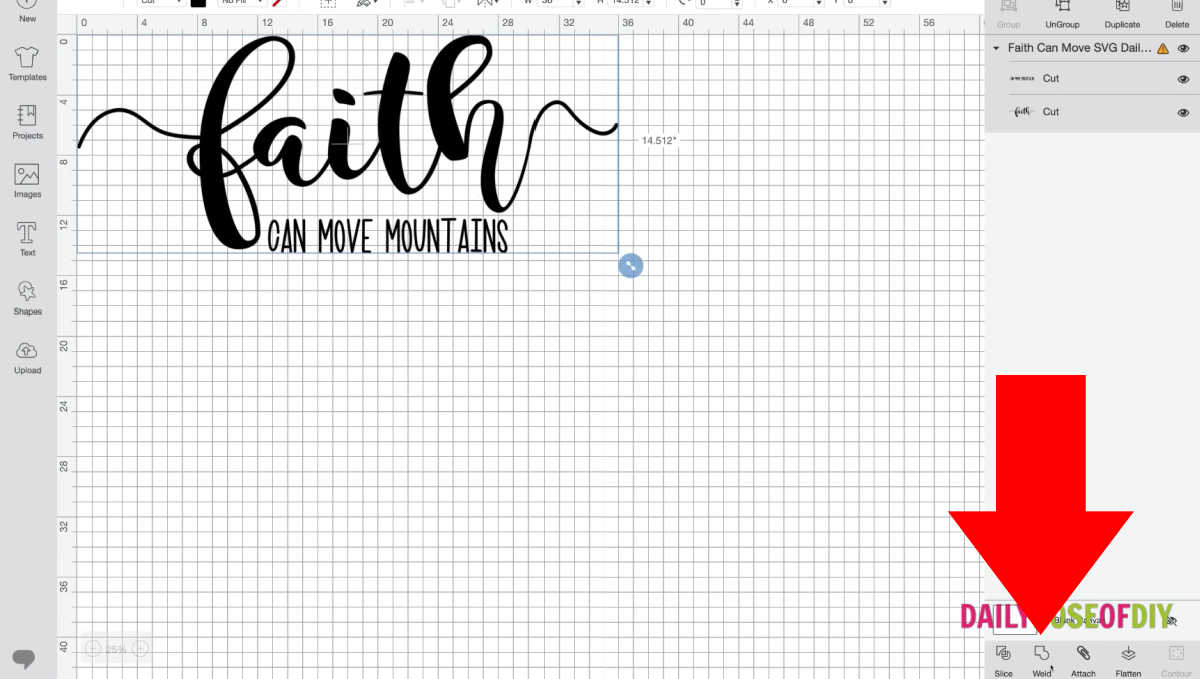Open the feedback chat bubble
Screen dimensions: 1200x679
[x=24, y=658]
